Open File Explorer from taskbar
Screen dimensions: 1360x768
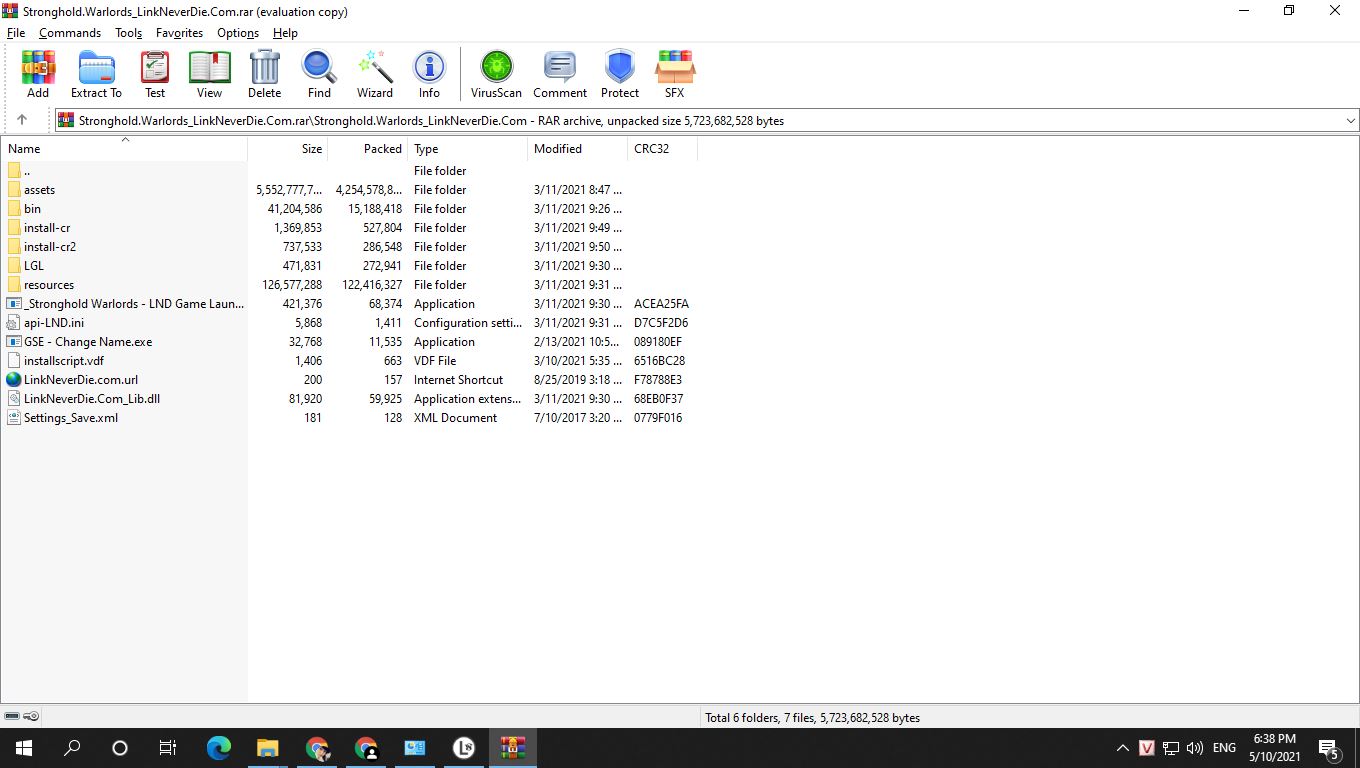click(267, 748)
